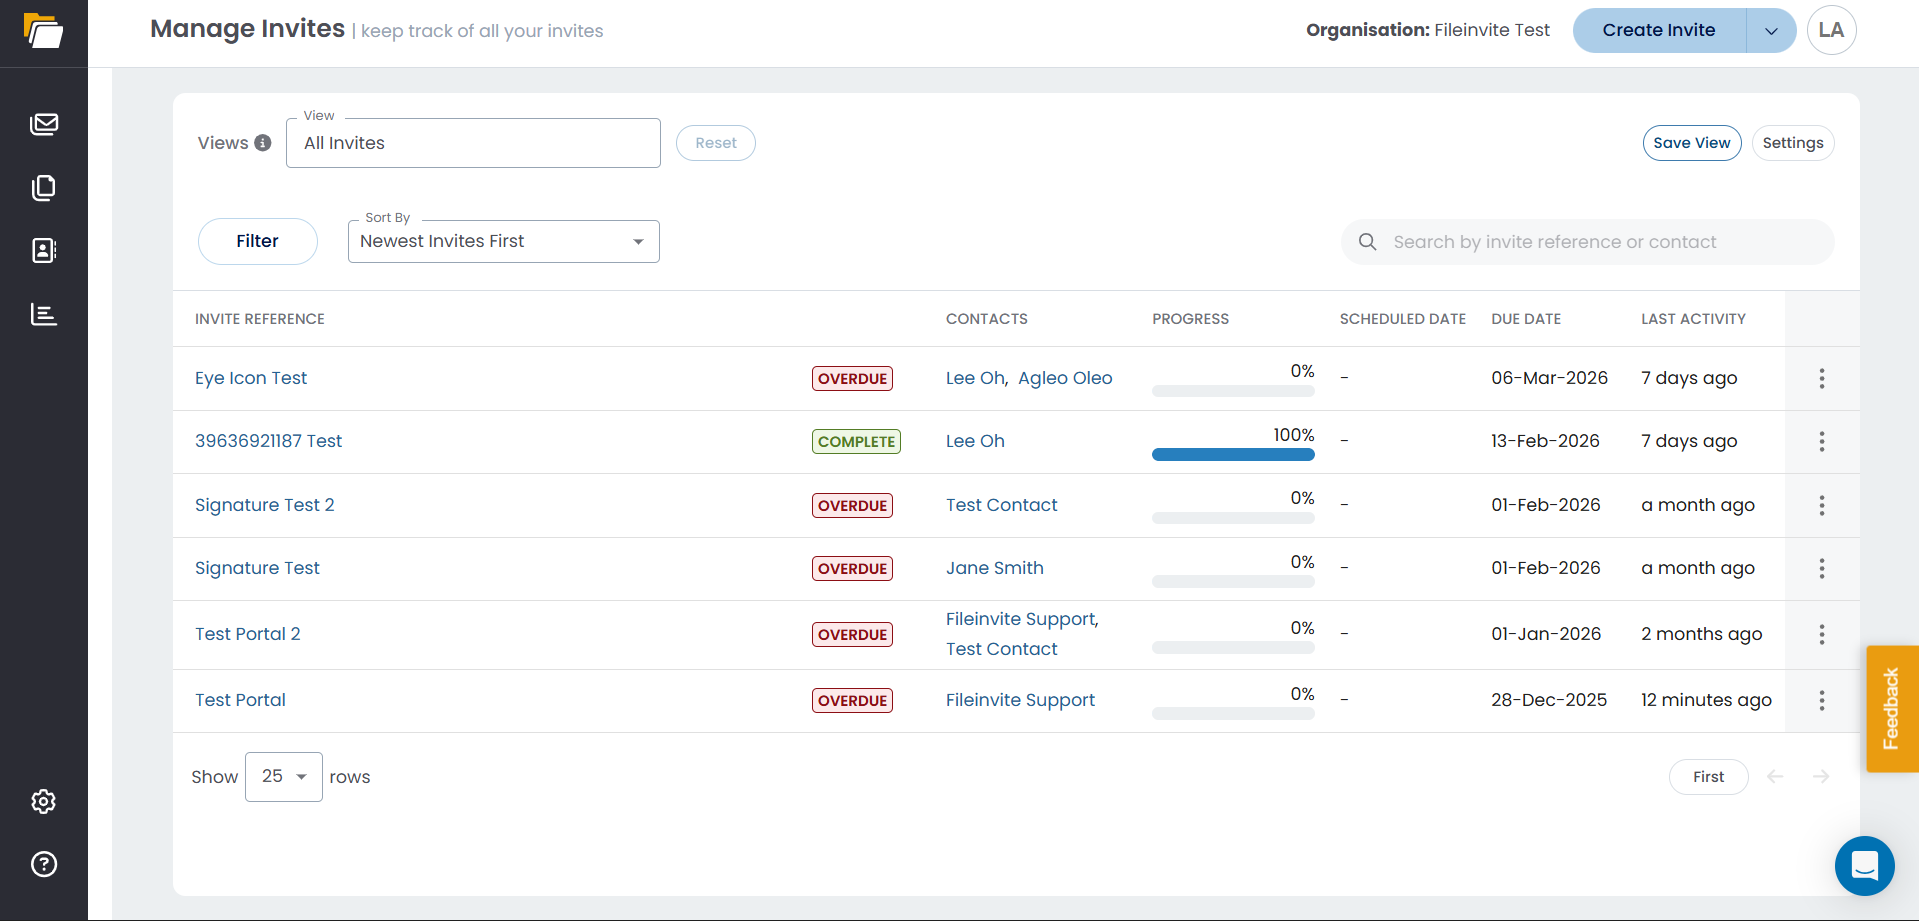Change the rows per page dropdown

(x=284, y=777)
